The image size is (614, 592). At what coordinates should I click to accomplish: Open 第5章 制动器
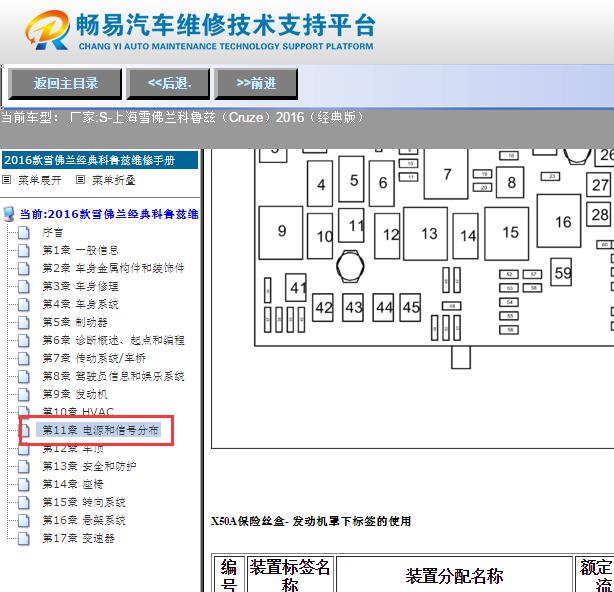tap(75, 322)
